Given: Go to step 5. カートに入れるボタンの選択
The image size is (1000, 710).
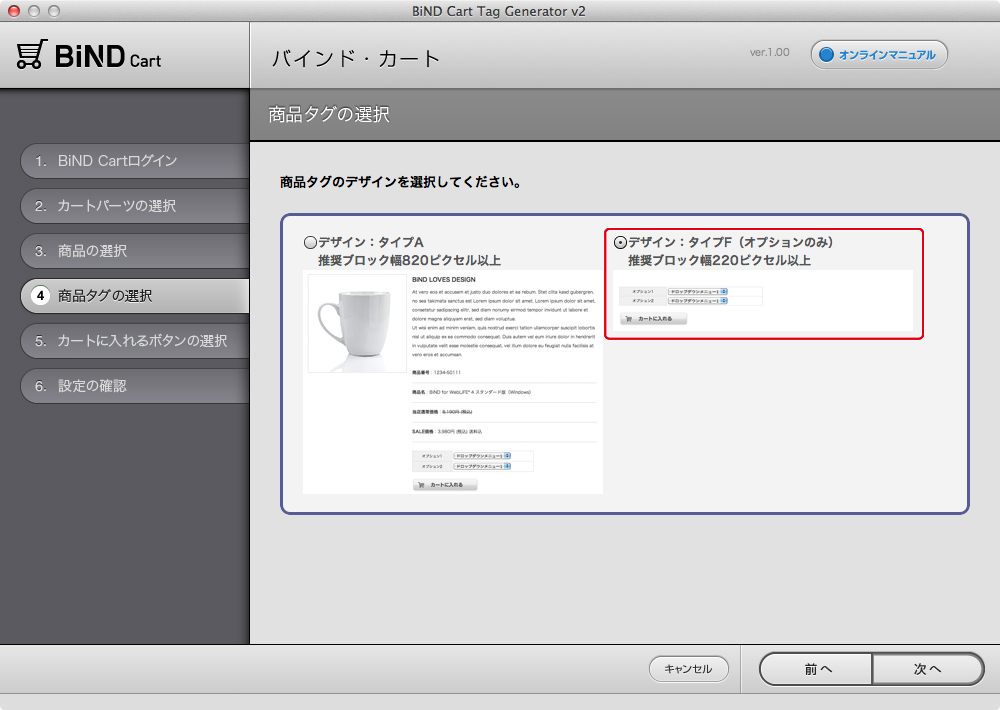Looking at the screenshot, I should coord(135,341).
